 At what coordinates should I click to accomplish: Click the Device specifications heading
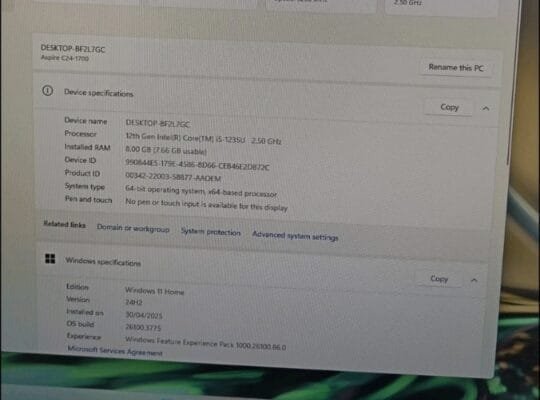click(x=98, y=93)
